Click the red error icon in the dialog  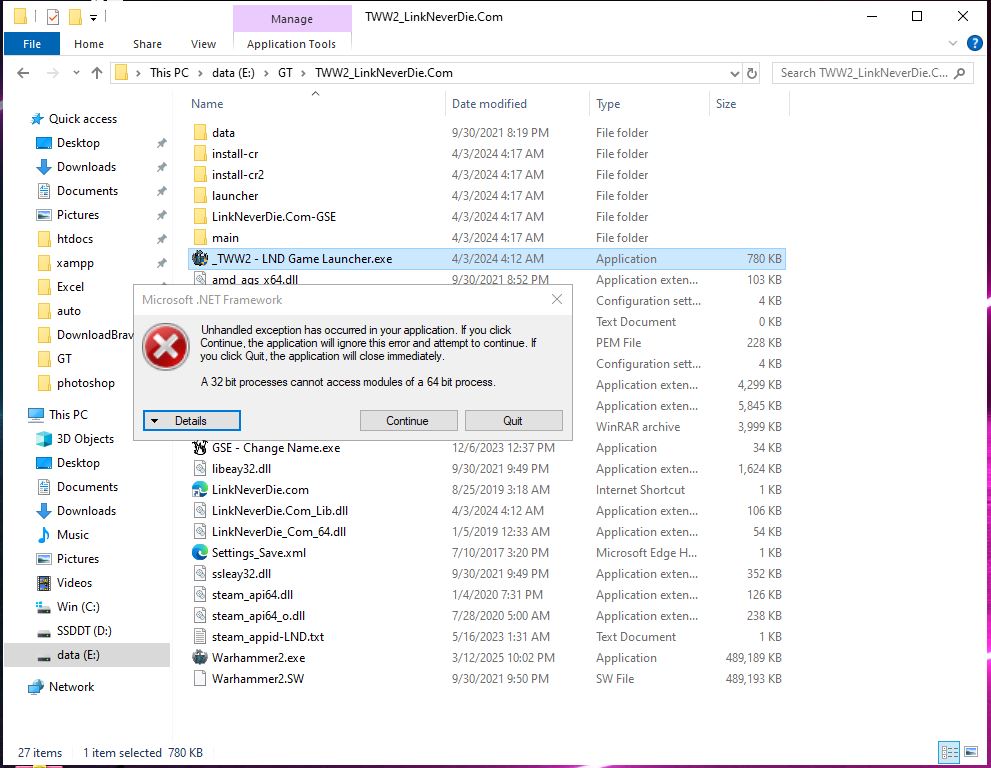166,346
